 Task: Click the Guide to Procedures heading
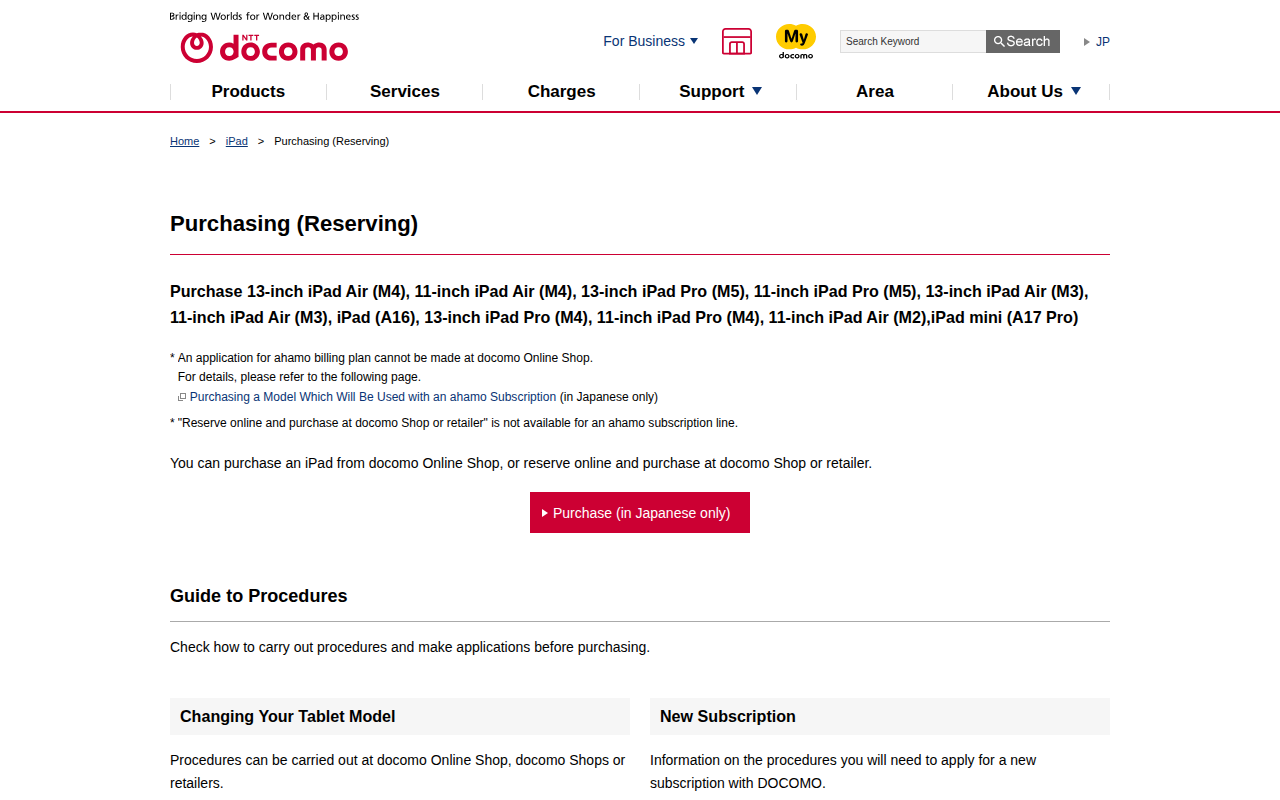point(259,596)
